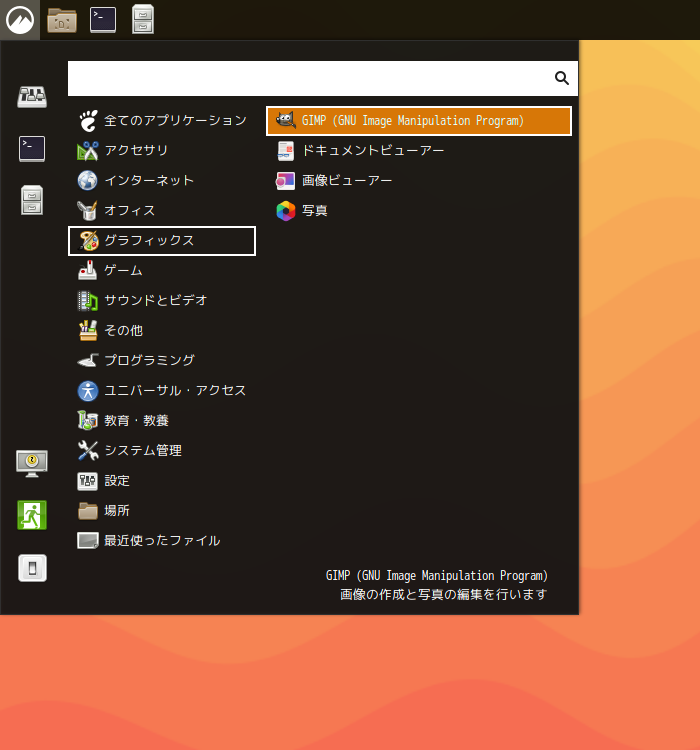
Task: Click the palette icon beside グラフィックス
Action: [88, 241]
